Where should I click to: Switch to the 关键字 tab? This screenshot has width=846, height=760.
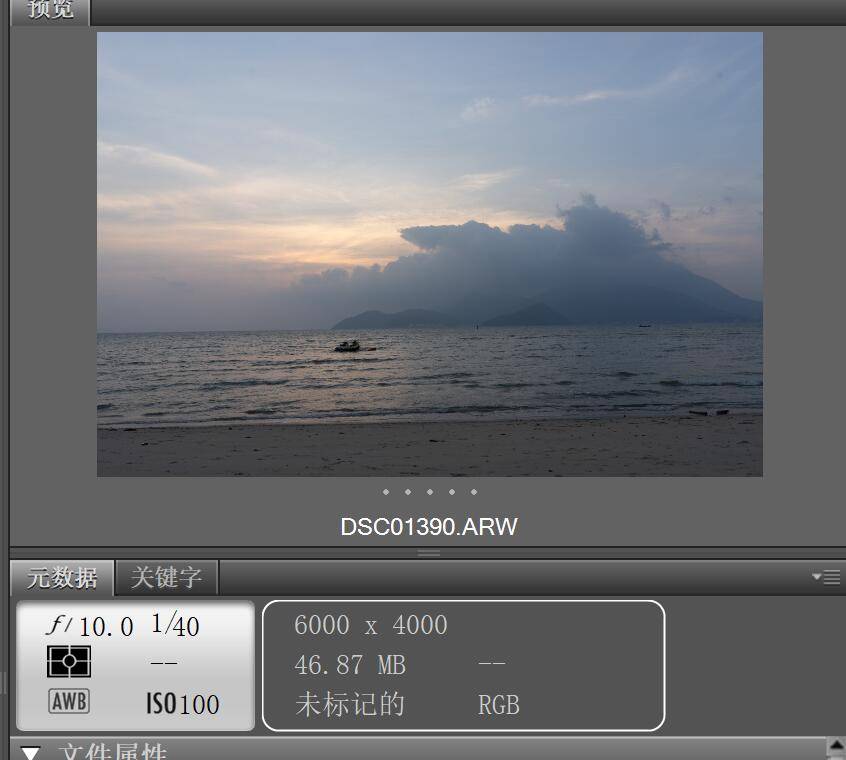pyautogui.click(x=166, y=577)
